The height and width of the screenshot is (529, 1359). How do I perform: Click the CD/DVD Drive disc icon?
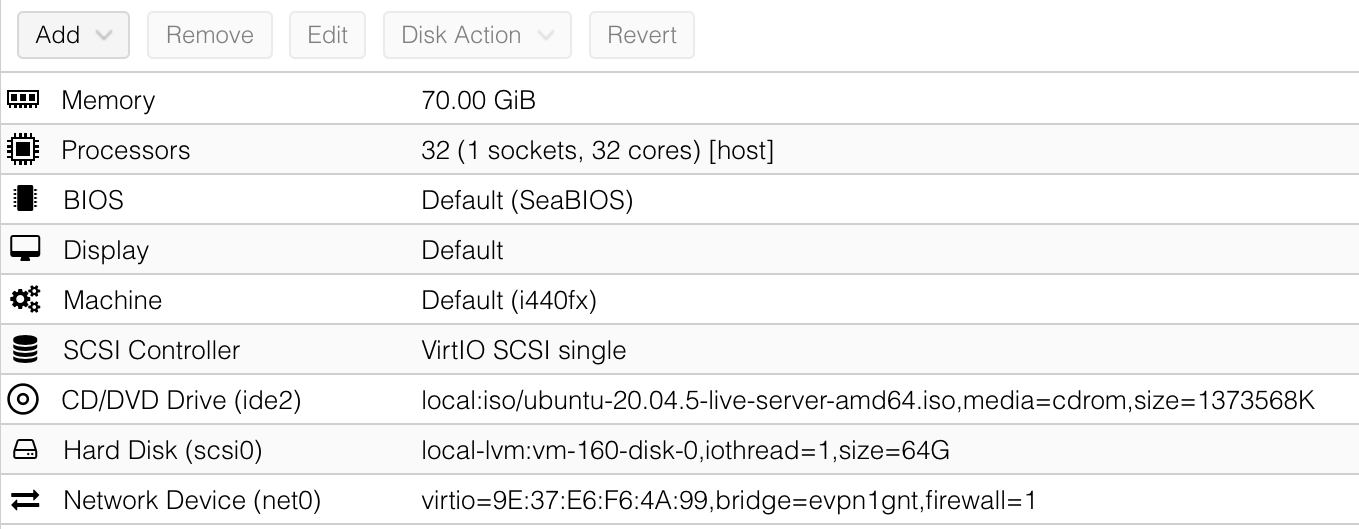pos(23,400)
